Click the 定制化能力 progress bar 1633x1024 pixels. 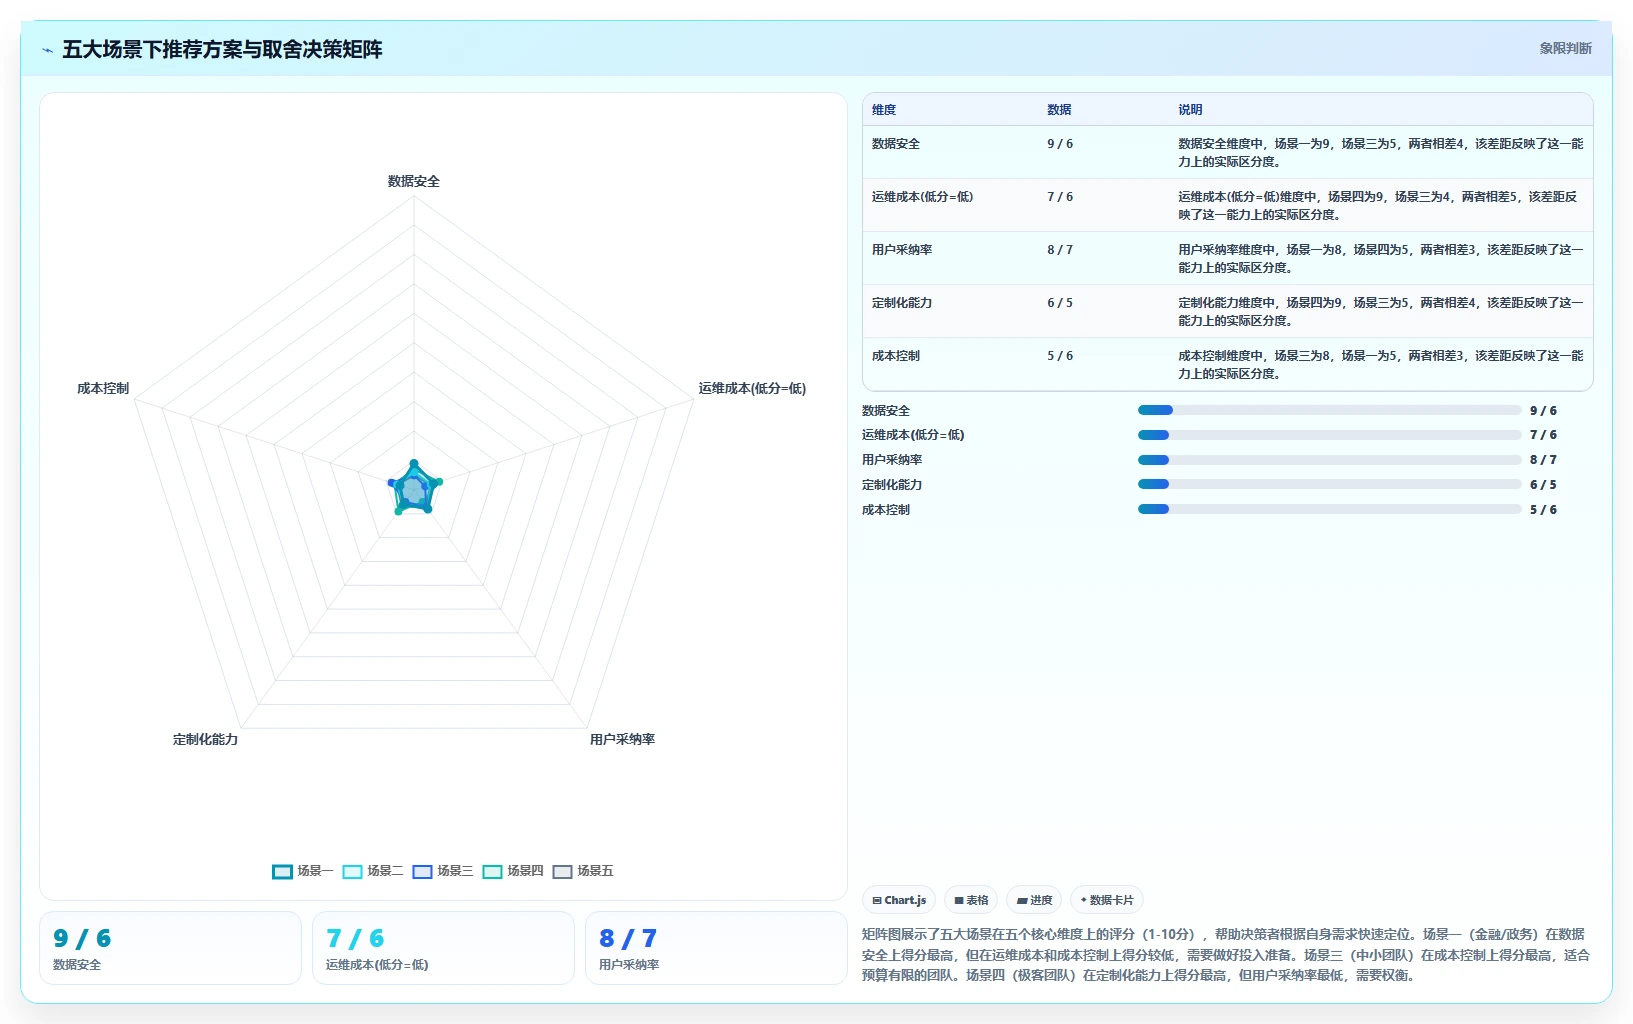coord(1329,484)
